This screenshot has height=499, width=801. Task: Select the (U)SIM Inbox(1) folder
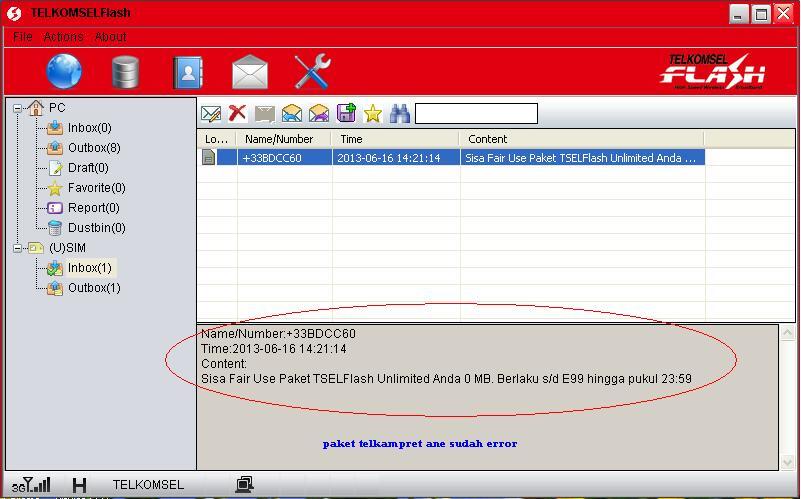pos(89,268)
